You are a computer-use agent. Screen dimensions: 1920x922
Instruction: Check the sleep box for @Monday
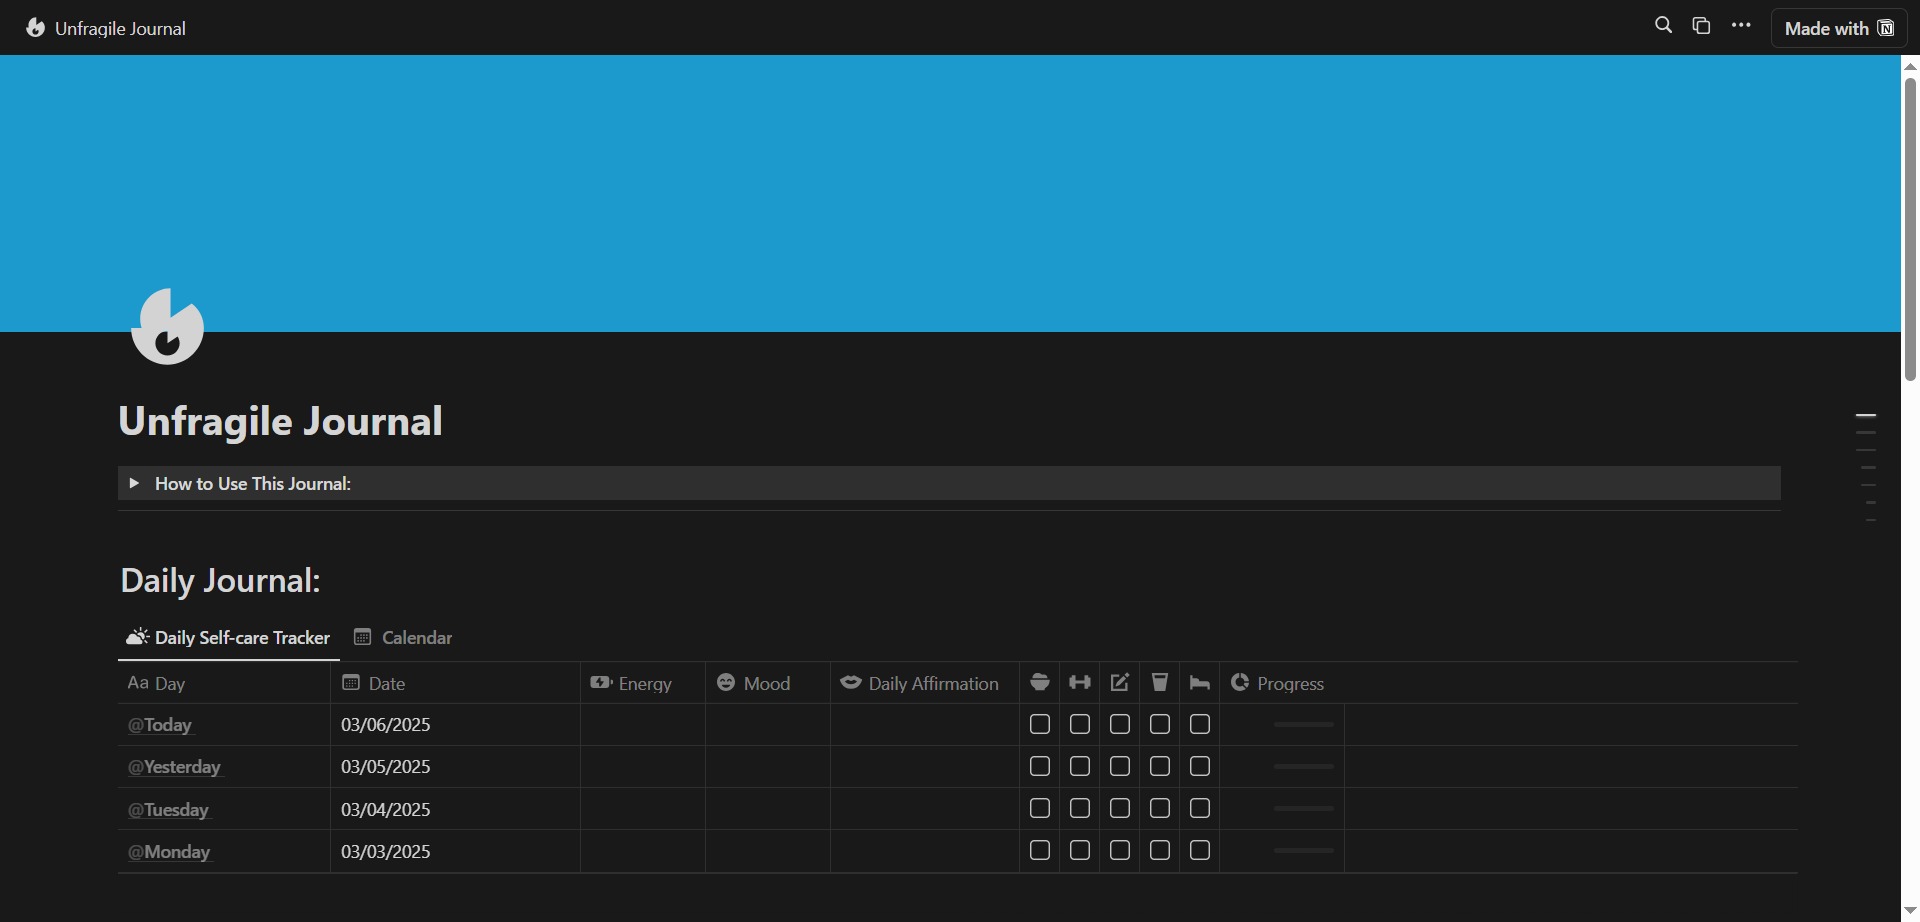[1200, 851]
